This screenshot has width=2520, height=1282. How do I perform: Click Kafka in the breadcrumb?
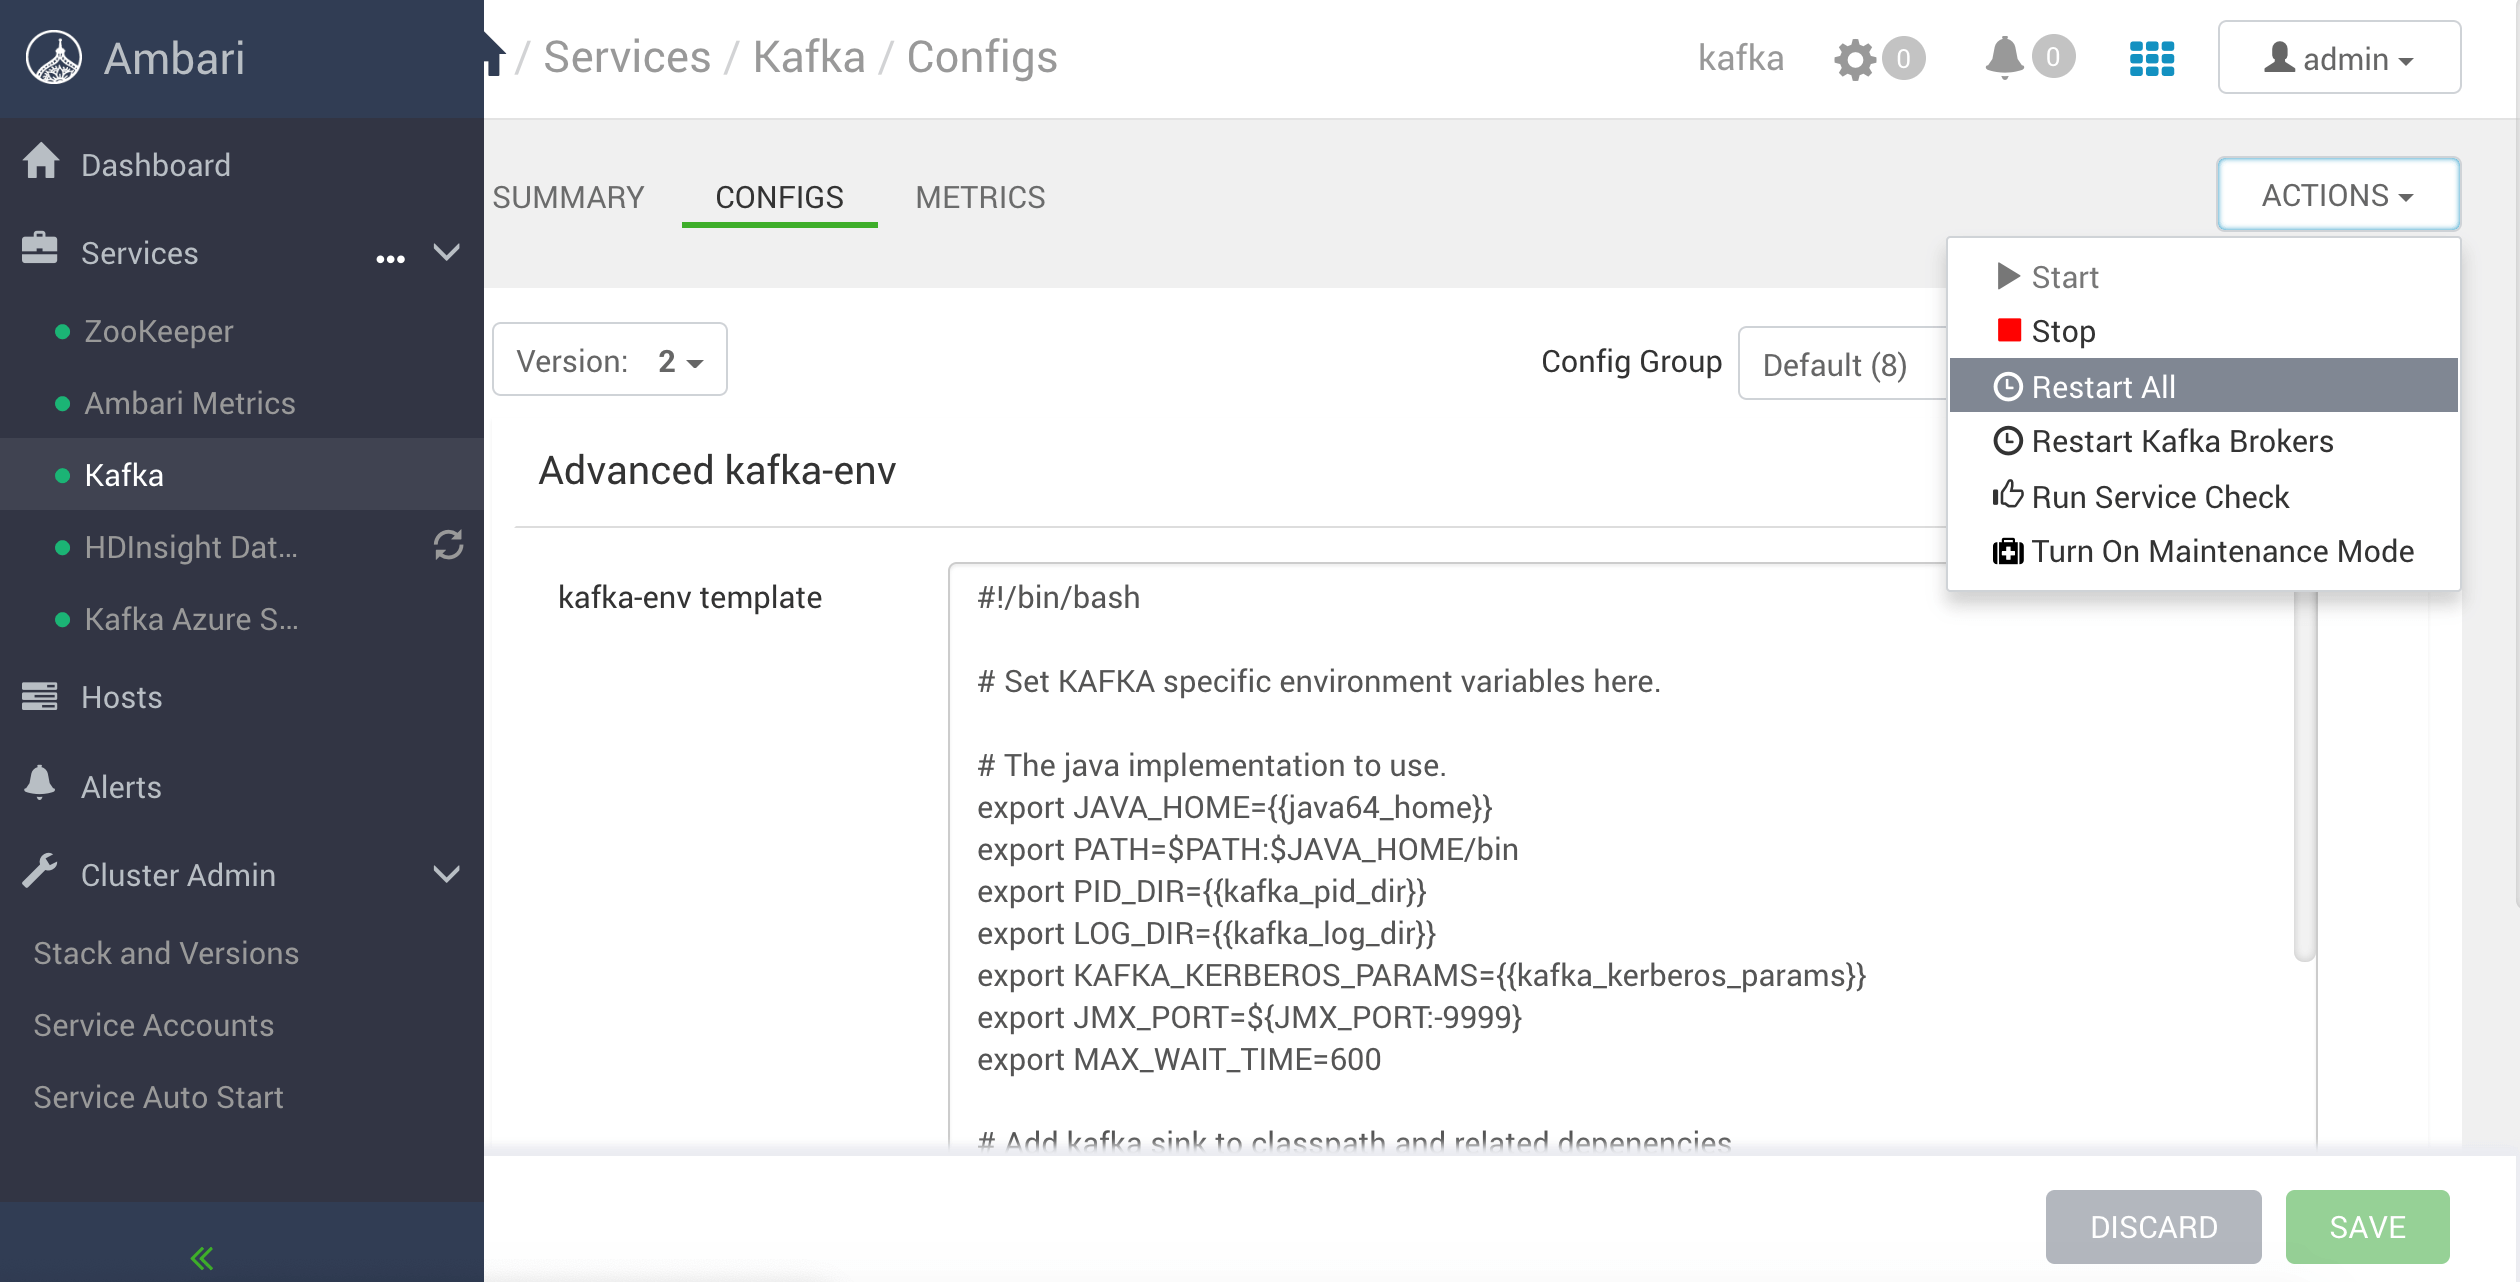click(x=809, y=57)
